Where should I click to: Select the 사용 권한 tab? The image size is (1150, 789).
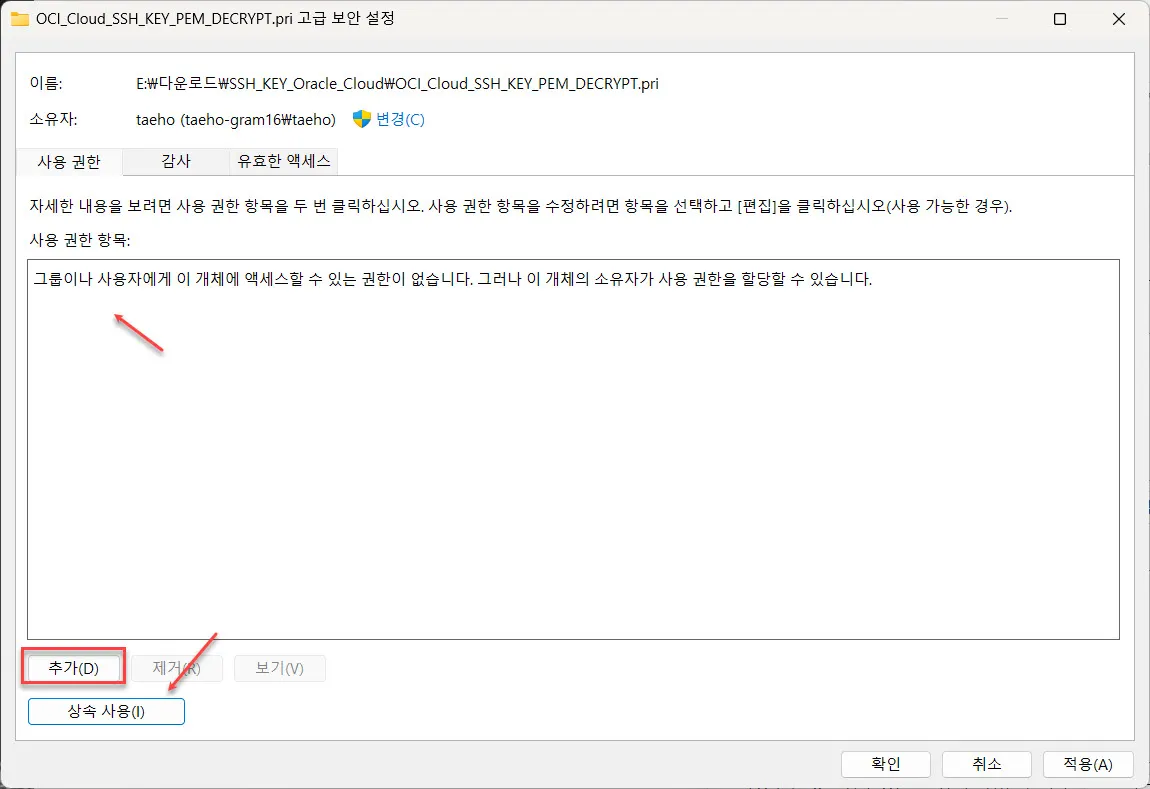[67, 161]
